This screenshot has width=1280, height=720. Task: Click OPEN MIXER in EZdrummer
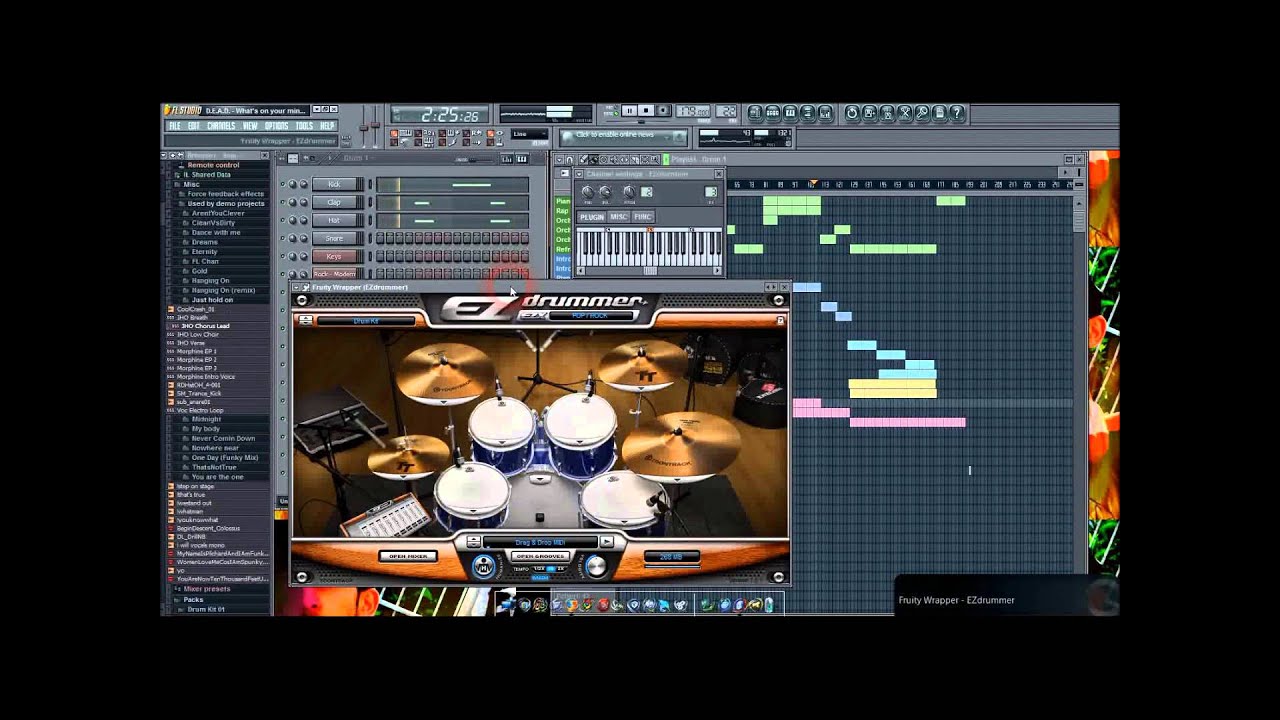(408, 556)
